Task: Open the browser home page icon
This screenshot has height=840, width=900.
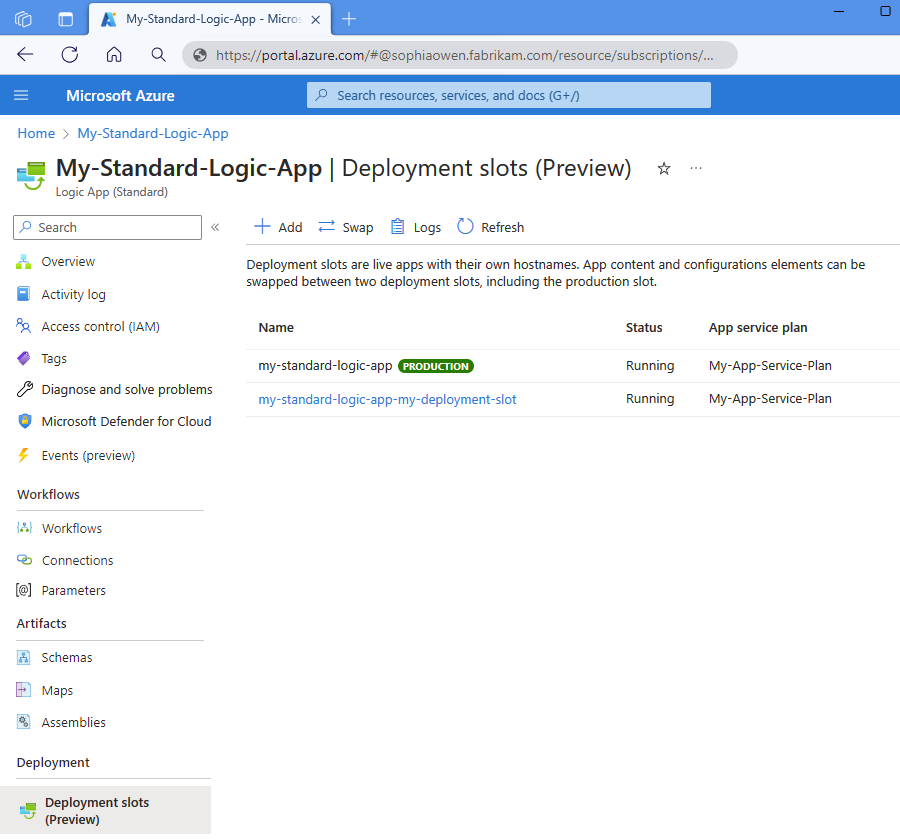Action: pyautogui.click(x=114, y=55)
